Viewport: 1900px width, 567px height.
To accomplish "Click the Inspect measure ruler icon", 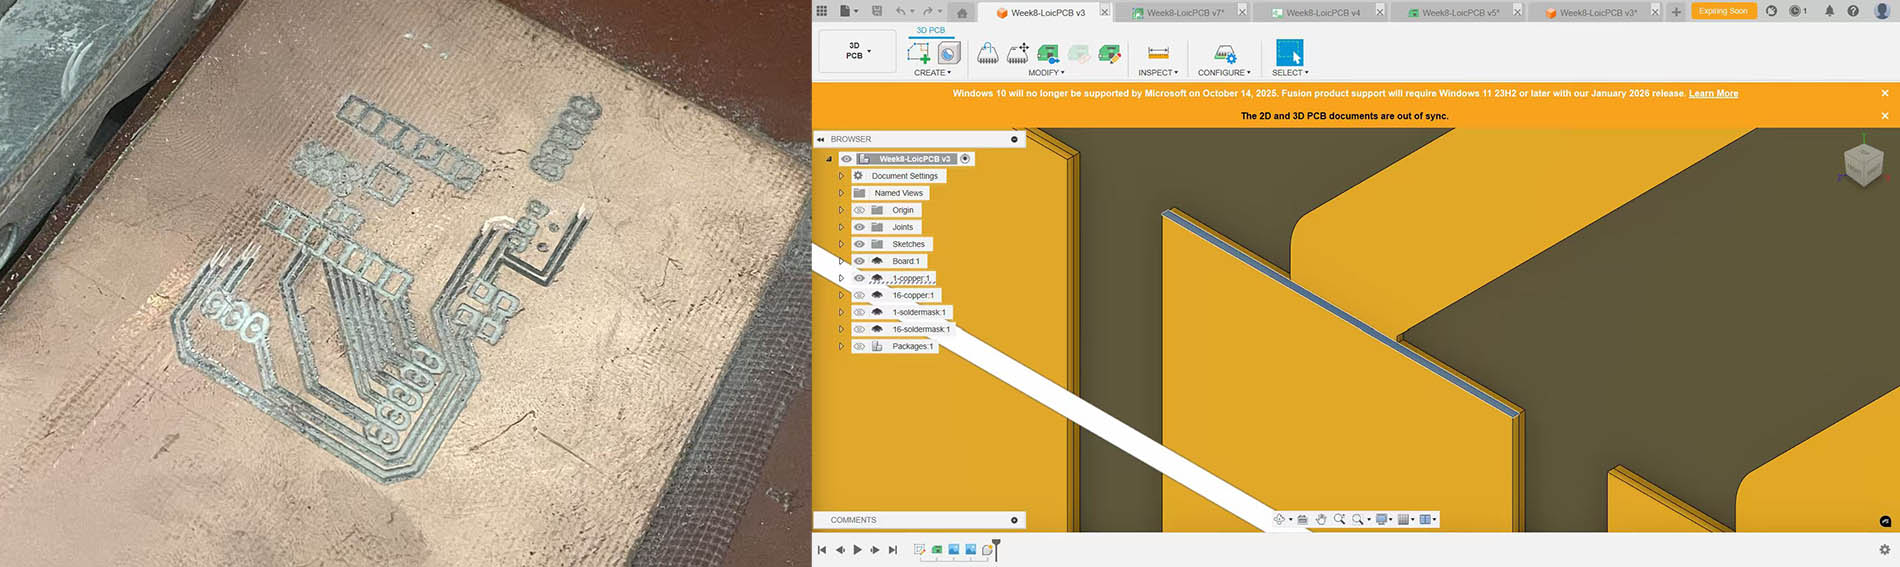I will pyautogui.click(x=1158, y=53).
